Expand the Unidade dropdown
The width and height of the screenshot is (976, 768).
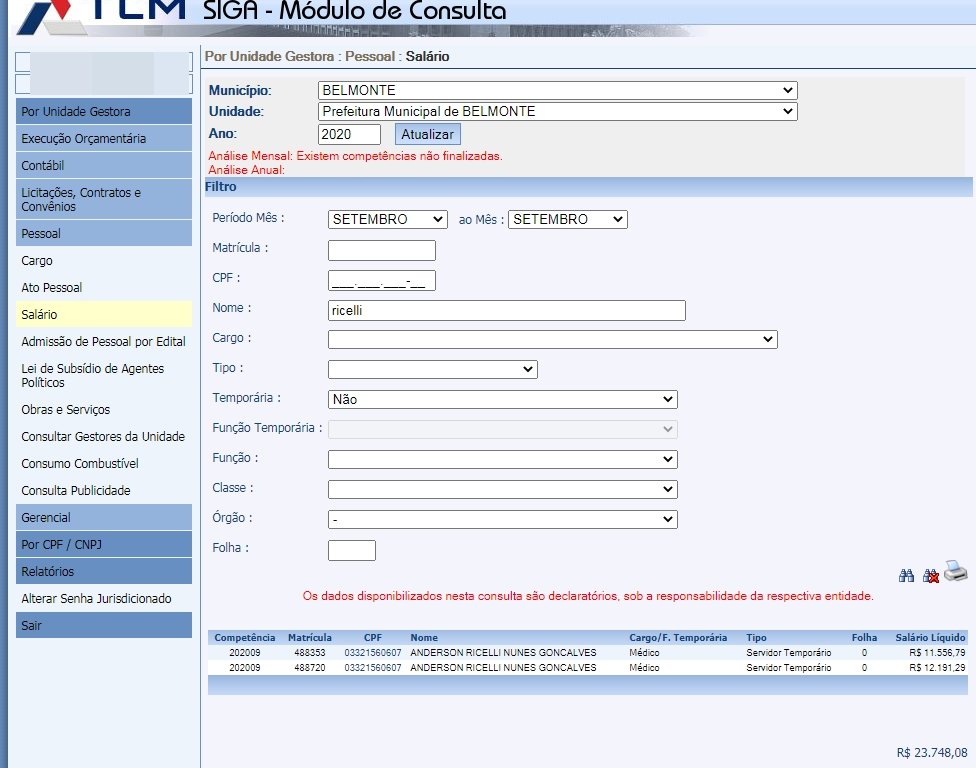pos(557,111)
